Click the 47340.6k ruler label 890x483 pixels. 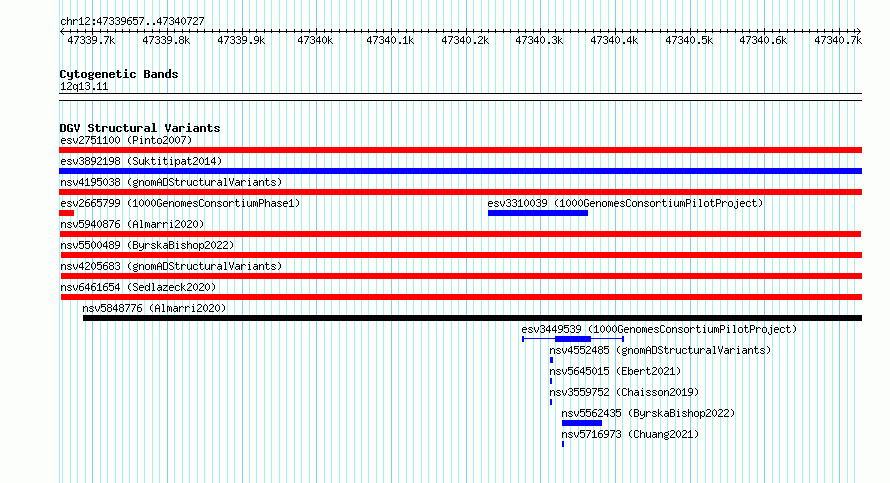coord(763,40)
